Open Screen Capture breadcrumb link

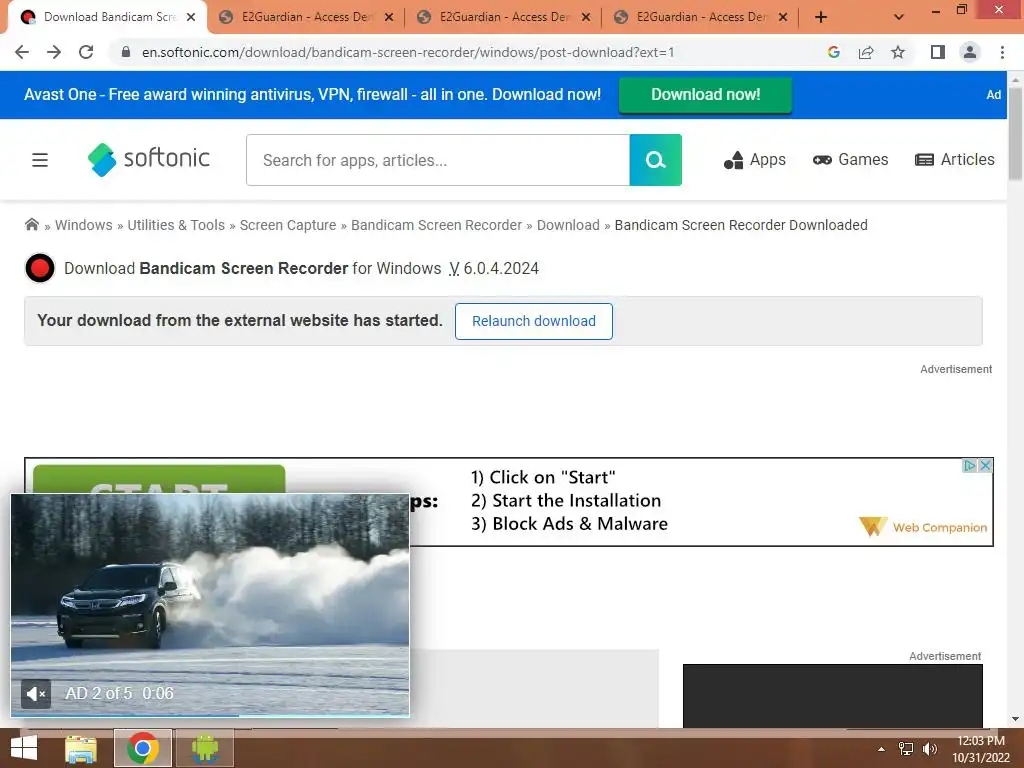(287, 225)
